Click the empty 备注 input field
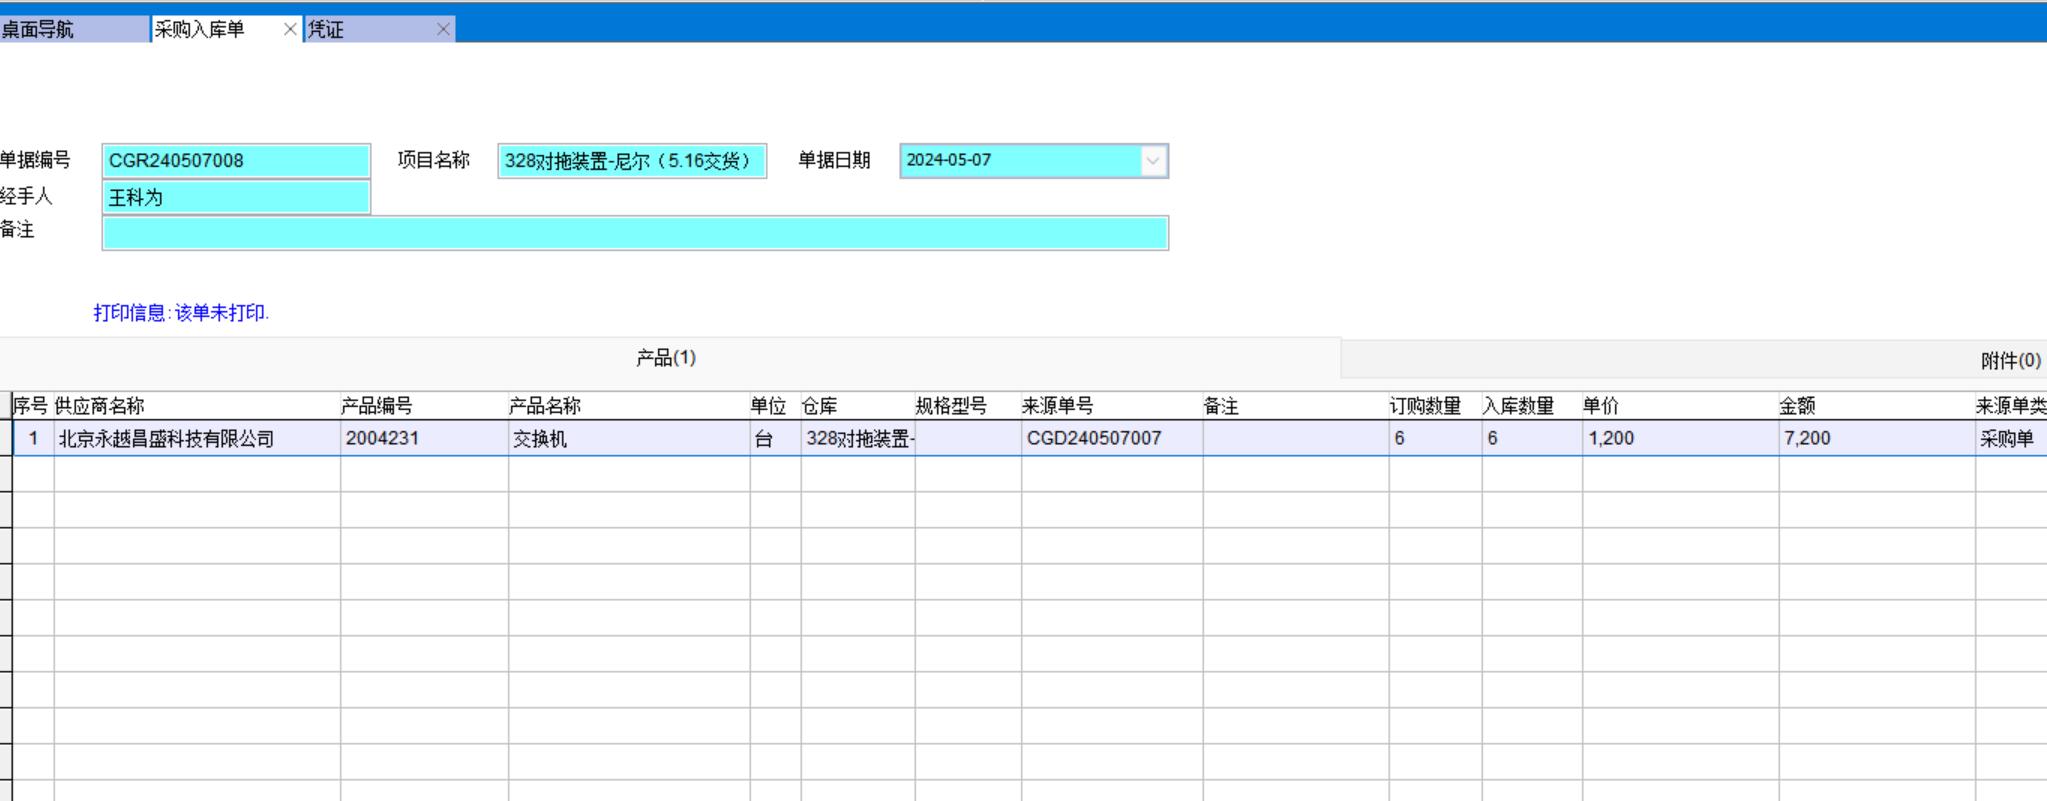This screenshot has height=801, width=2047. [x=634, y=233]
